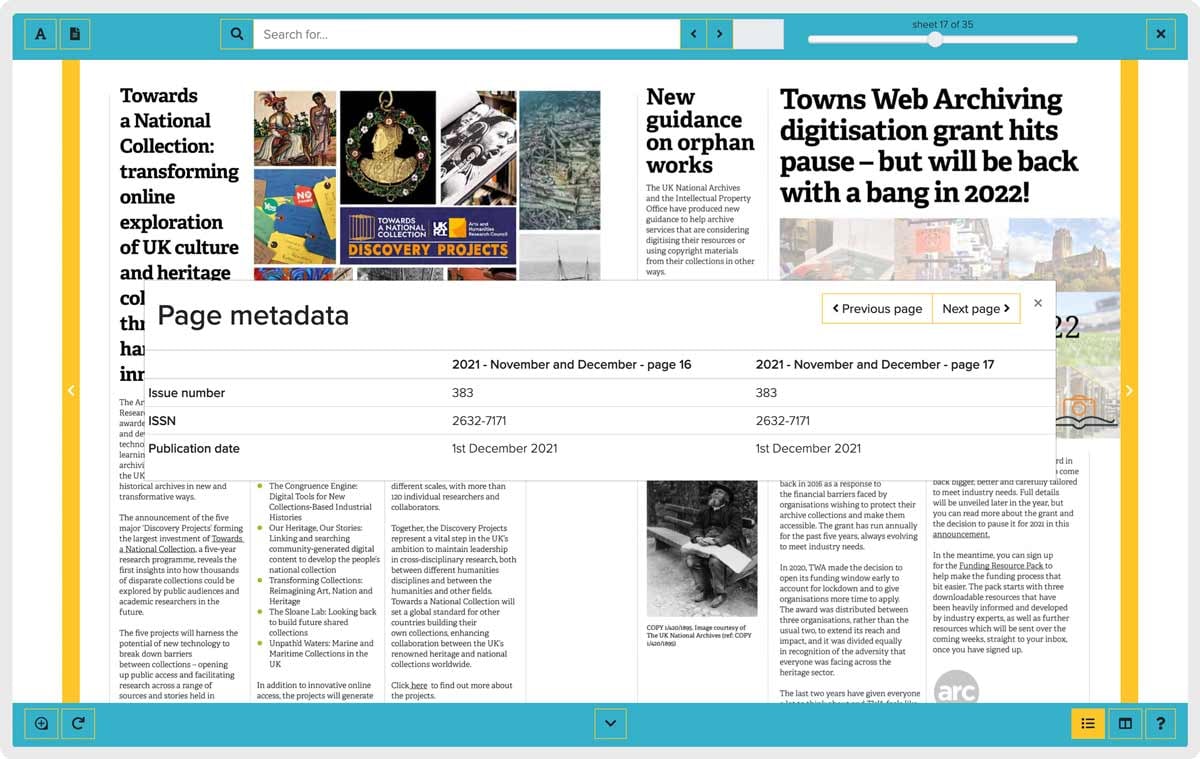Click the Towns Web Archiving grant headline
The width and height of the screenshot is (1200, 759).
(929, 146)
